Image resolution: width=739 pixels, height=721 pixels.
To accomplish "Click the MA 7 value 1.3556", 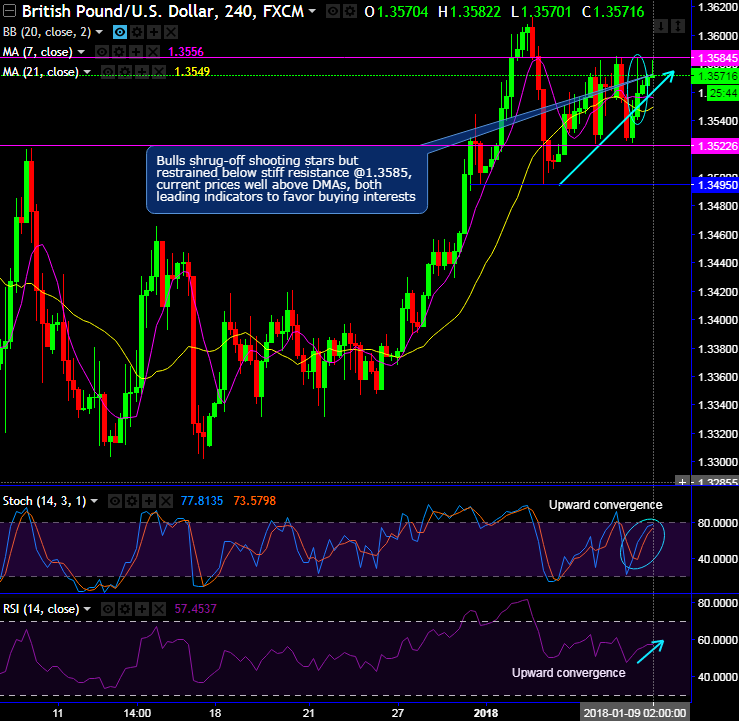I will (x=186, y=52).
